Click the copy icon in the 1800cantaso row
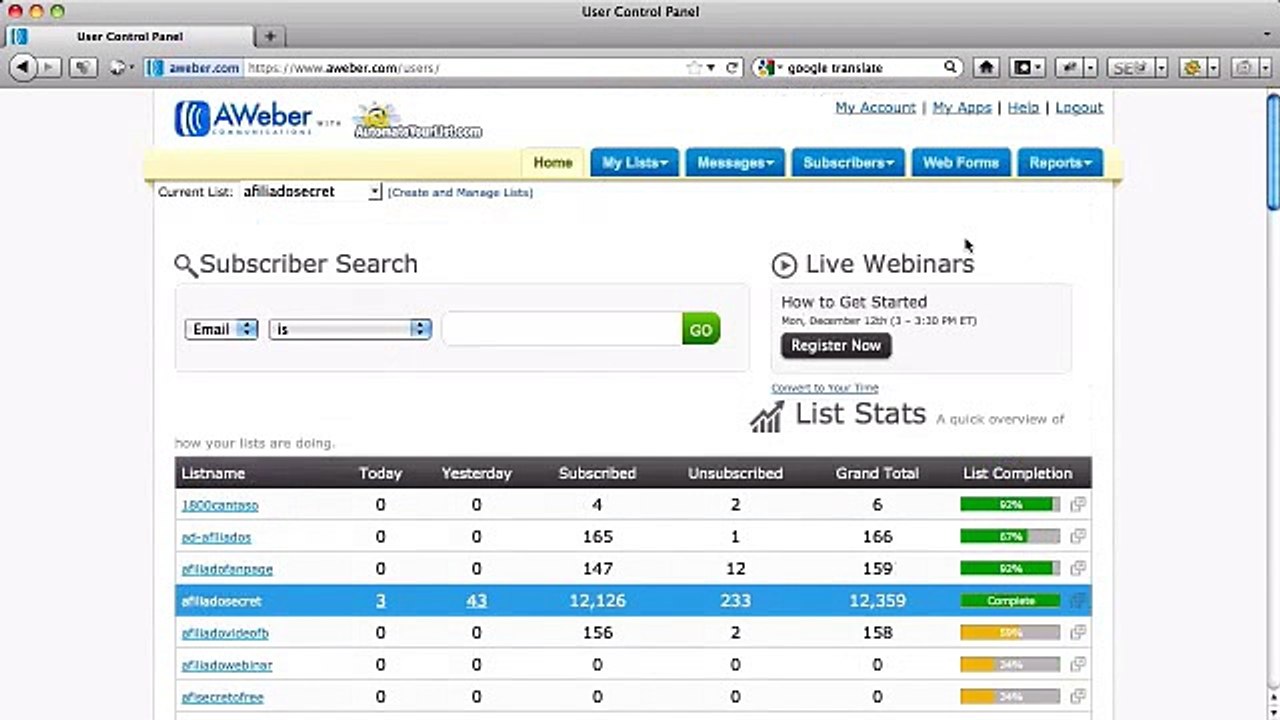The image size is (1280, 720). pos(1078,505)
